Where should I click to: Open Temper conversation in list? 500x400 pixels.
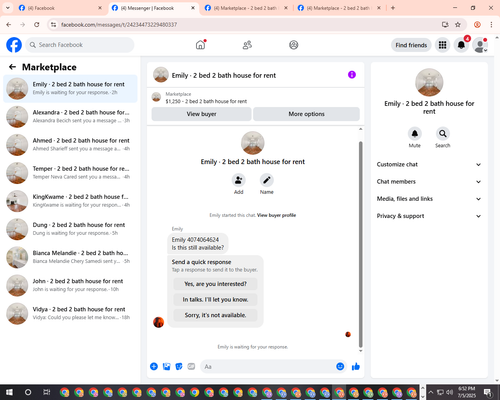70,173
